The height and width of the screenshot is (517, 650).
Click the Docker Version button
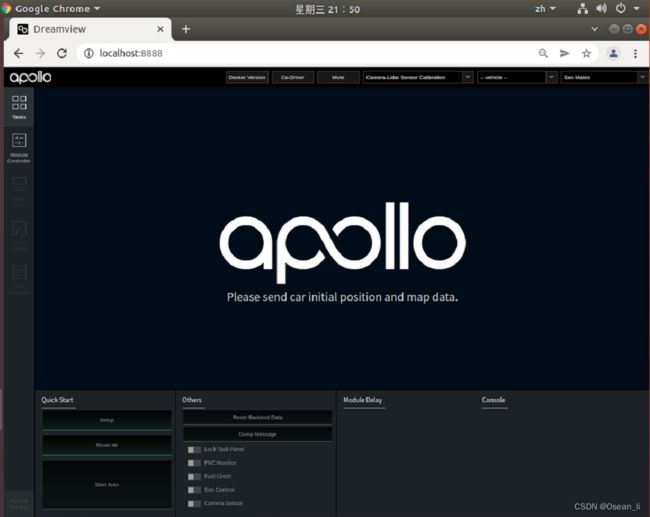tap(247, 78)
